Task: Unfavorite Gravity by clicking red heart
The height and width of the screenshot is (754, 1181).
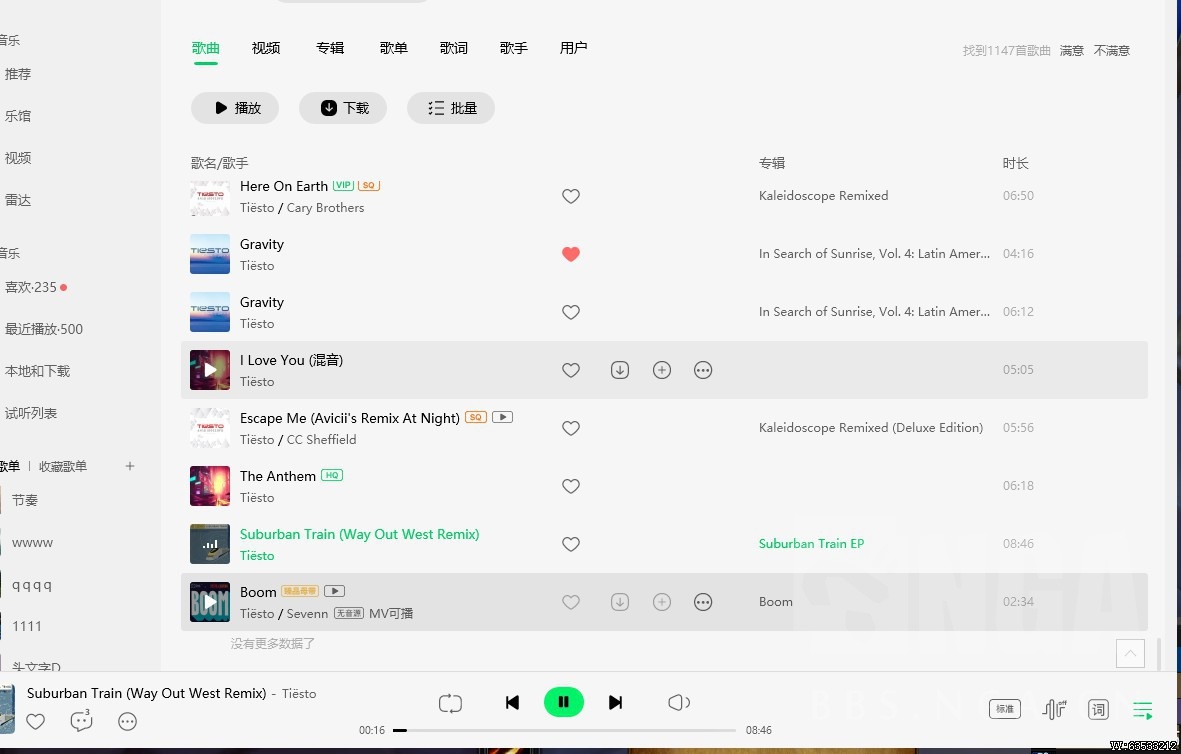Action: point(571,254)
